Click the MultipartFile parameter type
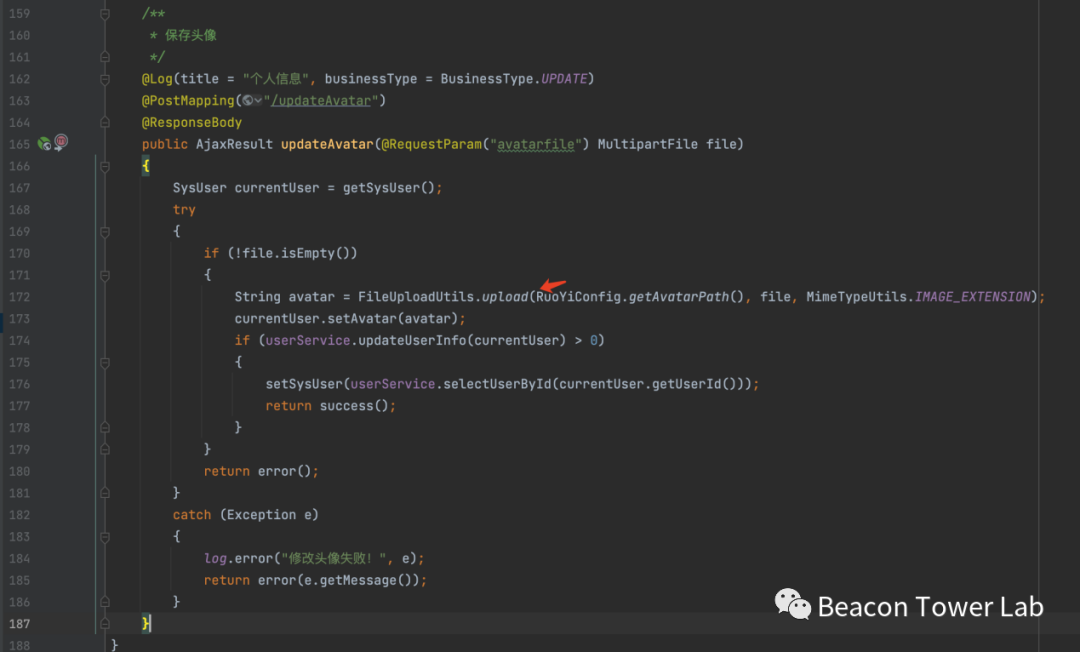The width and height of the screenshot is (1080, 652). pyautogui.click(x=647, y=144)
